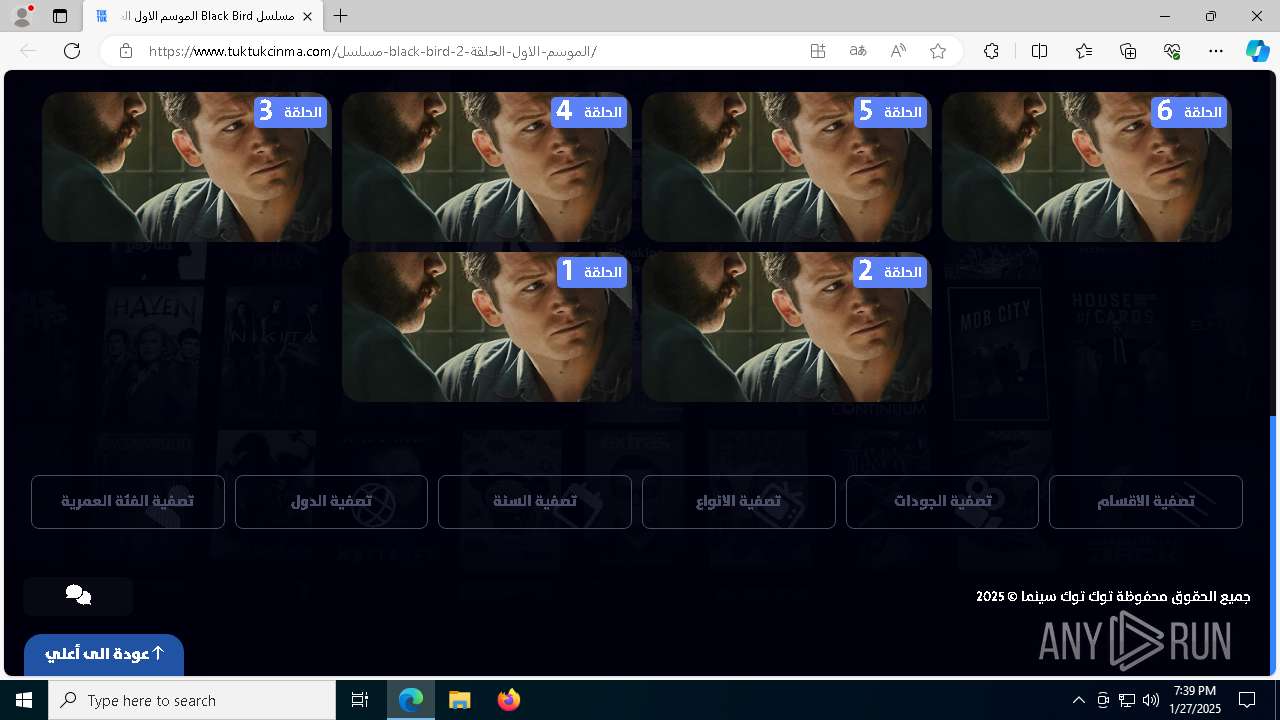
Task: View site information lock icon
Action: pyautogui.click(x=126, y=51)
